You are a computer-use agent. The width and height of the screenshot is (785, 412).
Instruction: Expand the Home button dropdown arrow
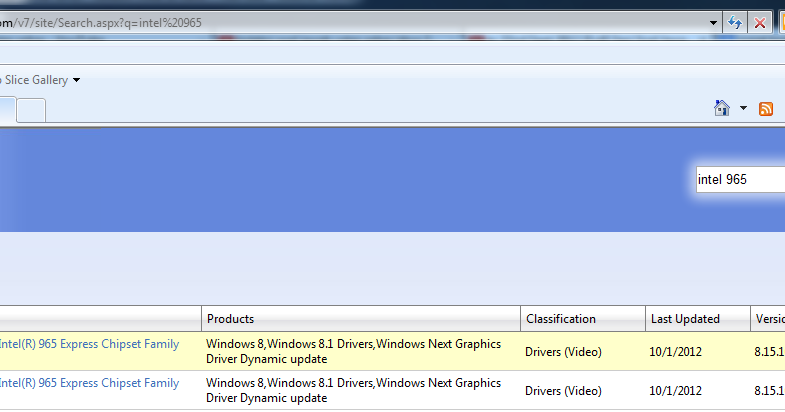743,108
